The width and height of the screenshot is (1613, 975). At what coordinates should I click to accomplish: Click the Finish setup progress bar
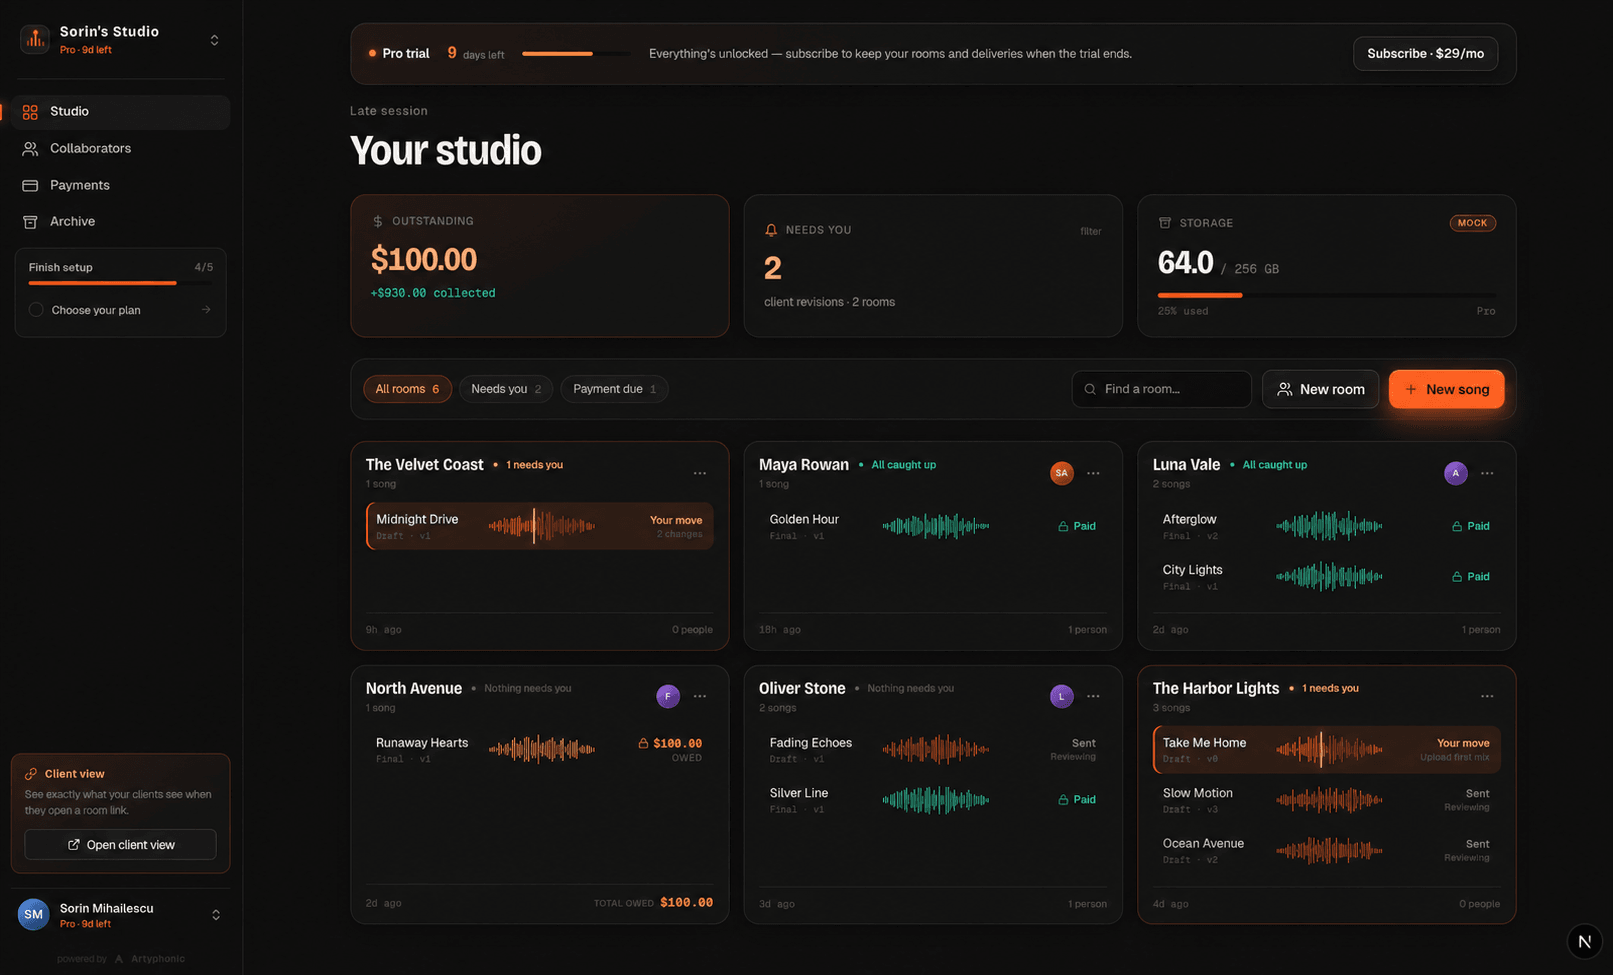120,283
